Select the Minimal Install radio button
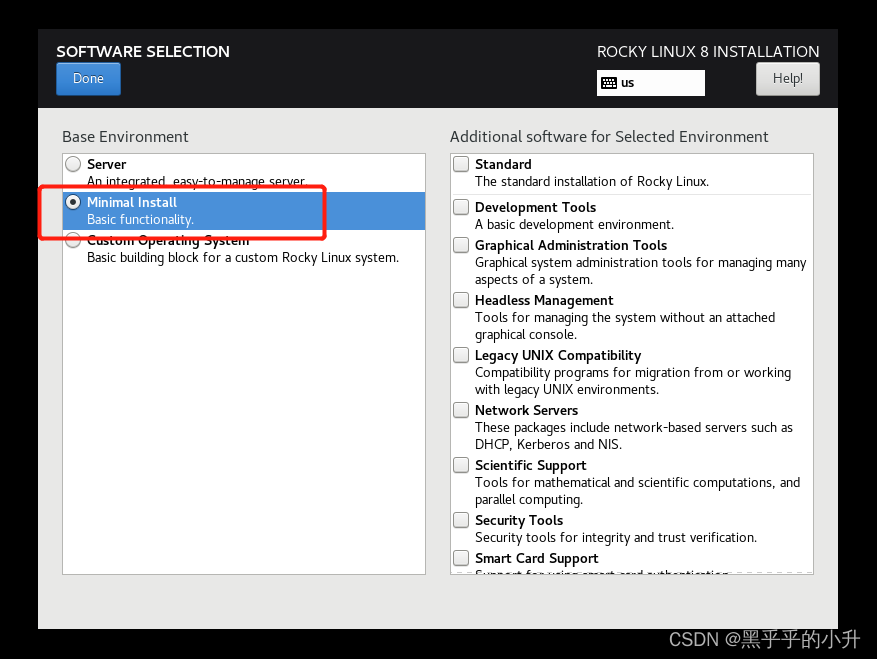This screenshot has height=659, width=877. point(73,202)
